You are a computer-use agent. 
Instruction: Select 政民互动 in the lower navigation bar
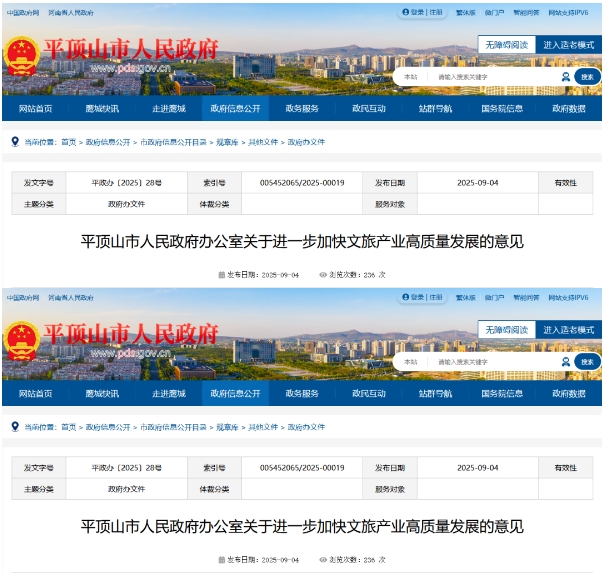pyautogui.click(x=368, y=393)
